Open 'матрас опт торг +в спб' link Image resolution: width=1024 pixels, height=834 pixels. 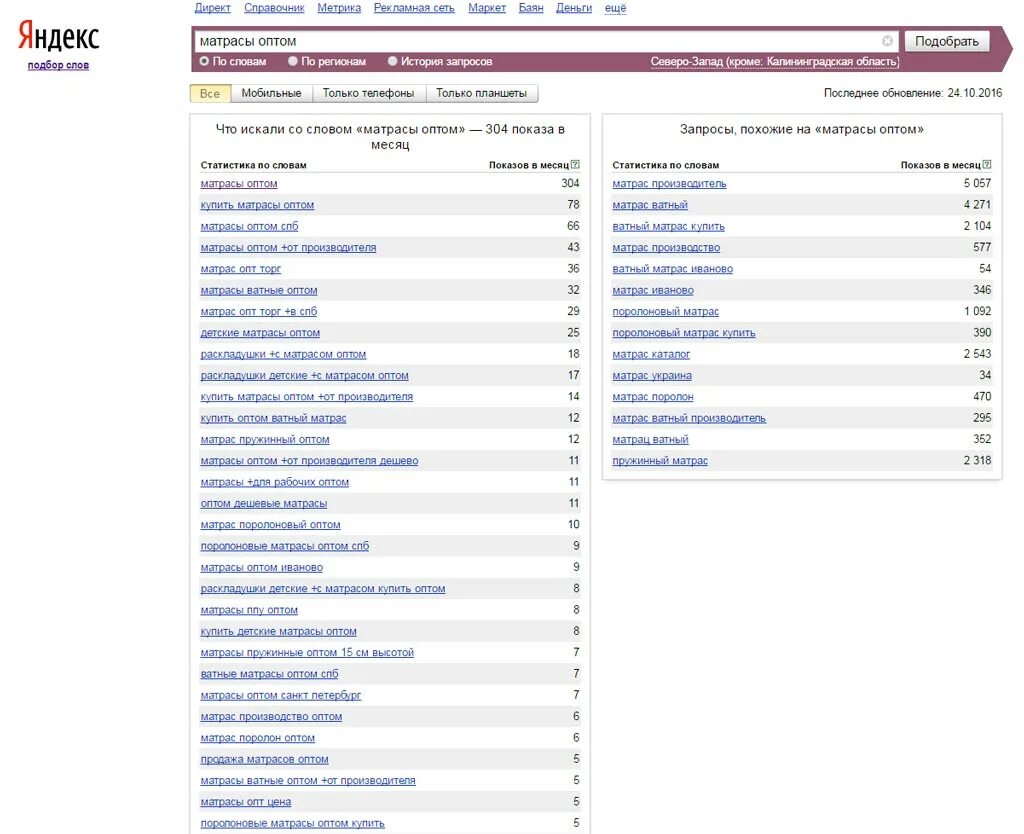pyautogui.click(x=259, y=312)
